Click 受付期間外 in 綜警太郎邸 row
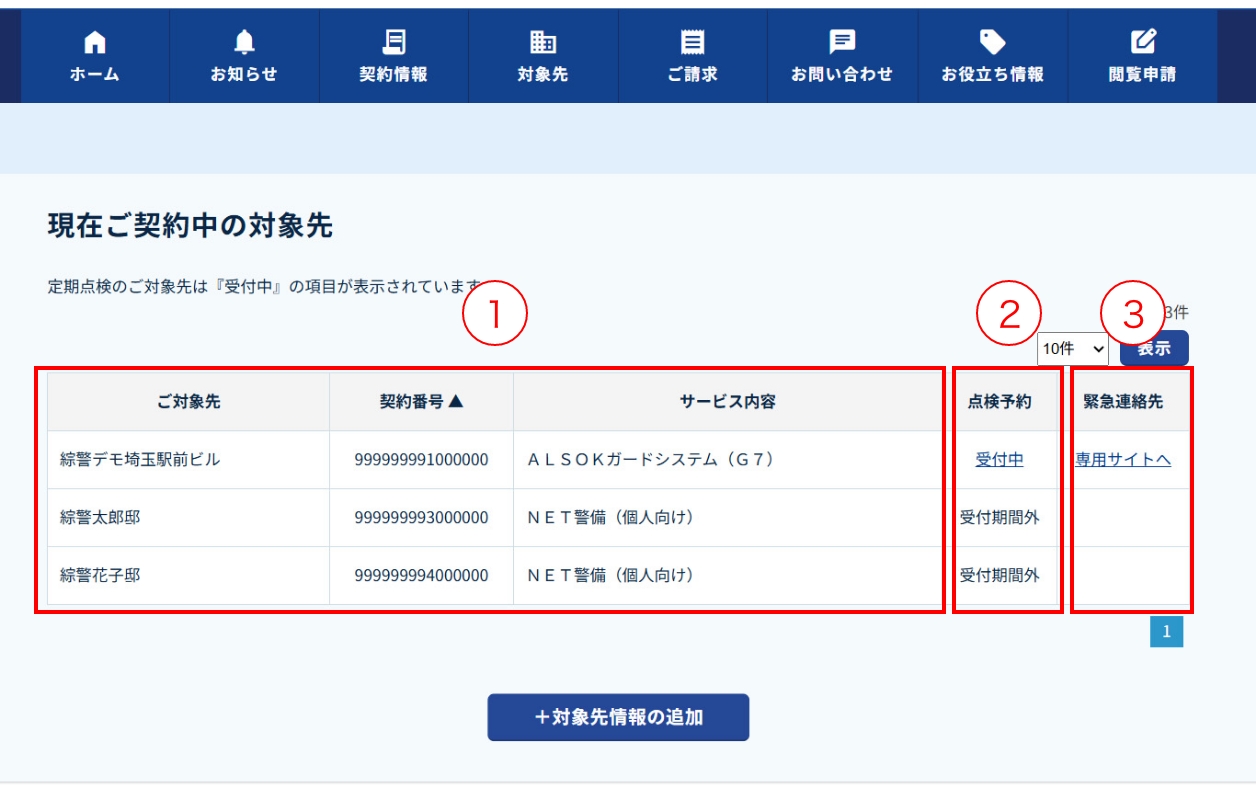The width and height of the screenshot is (1256, 785). (1000, 518)
